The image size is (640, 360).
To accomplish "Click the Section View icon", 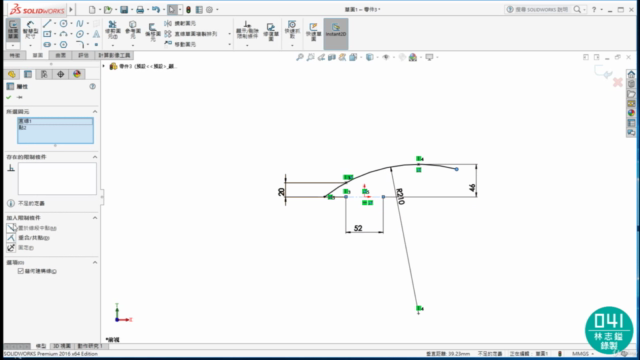I will tap(332, 57).
